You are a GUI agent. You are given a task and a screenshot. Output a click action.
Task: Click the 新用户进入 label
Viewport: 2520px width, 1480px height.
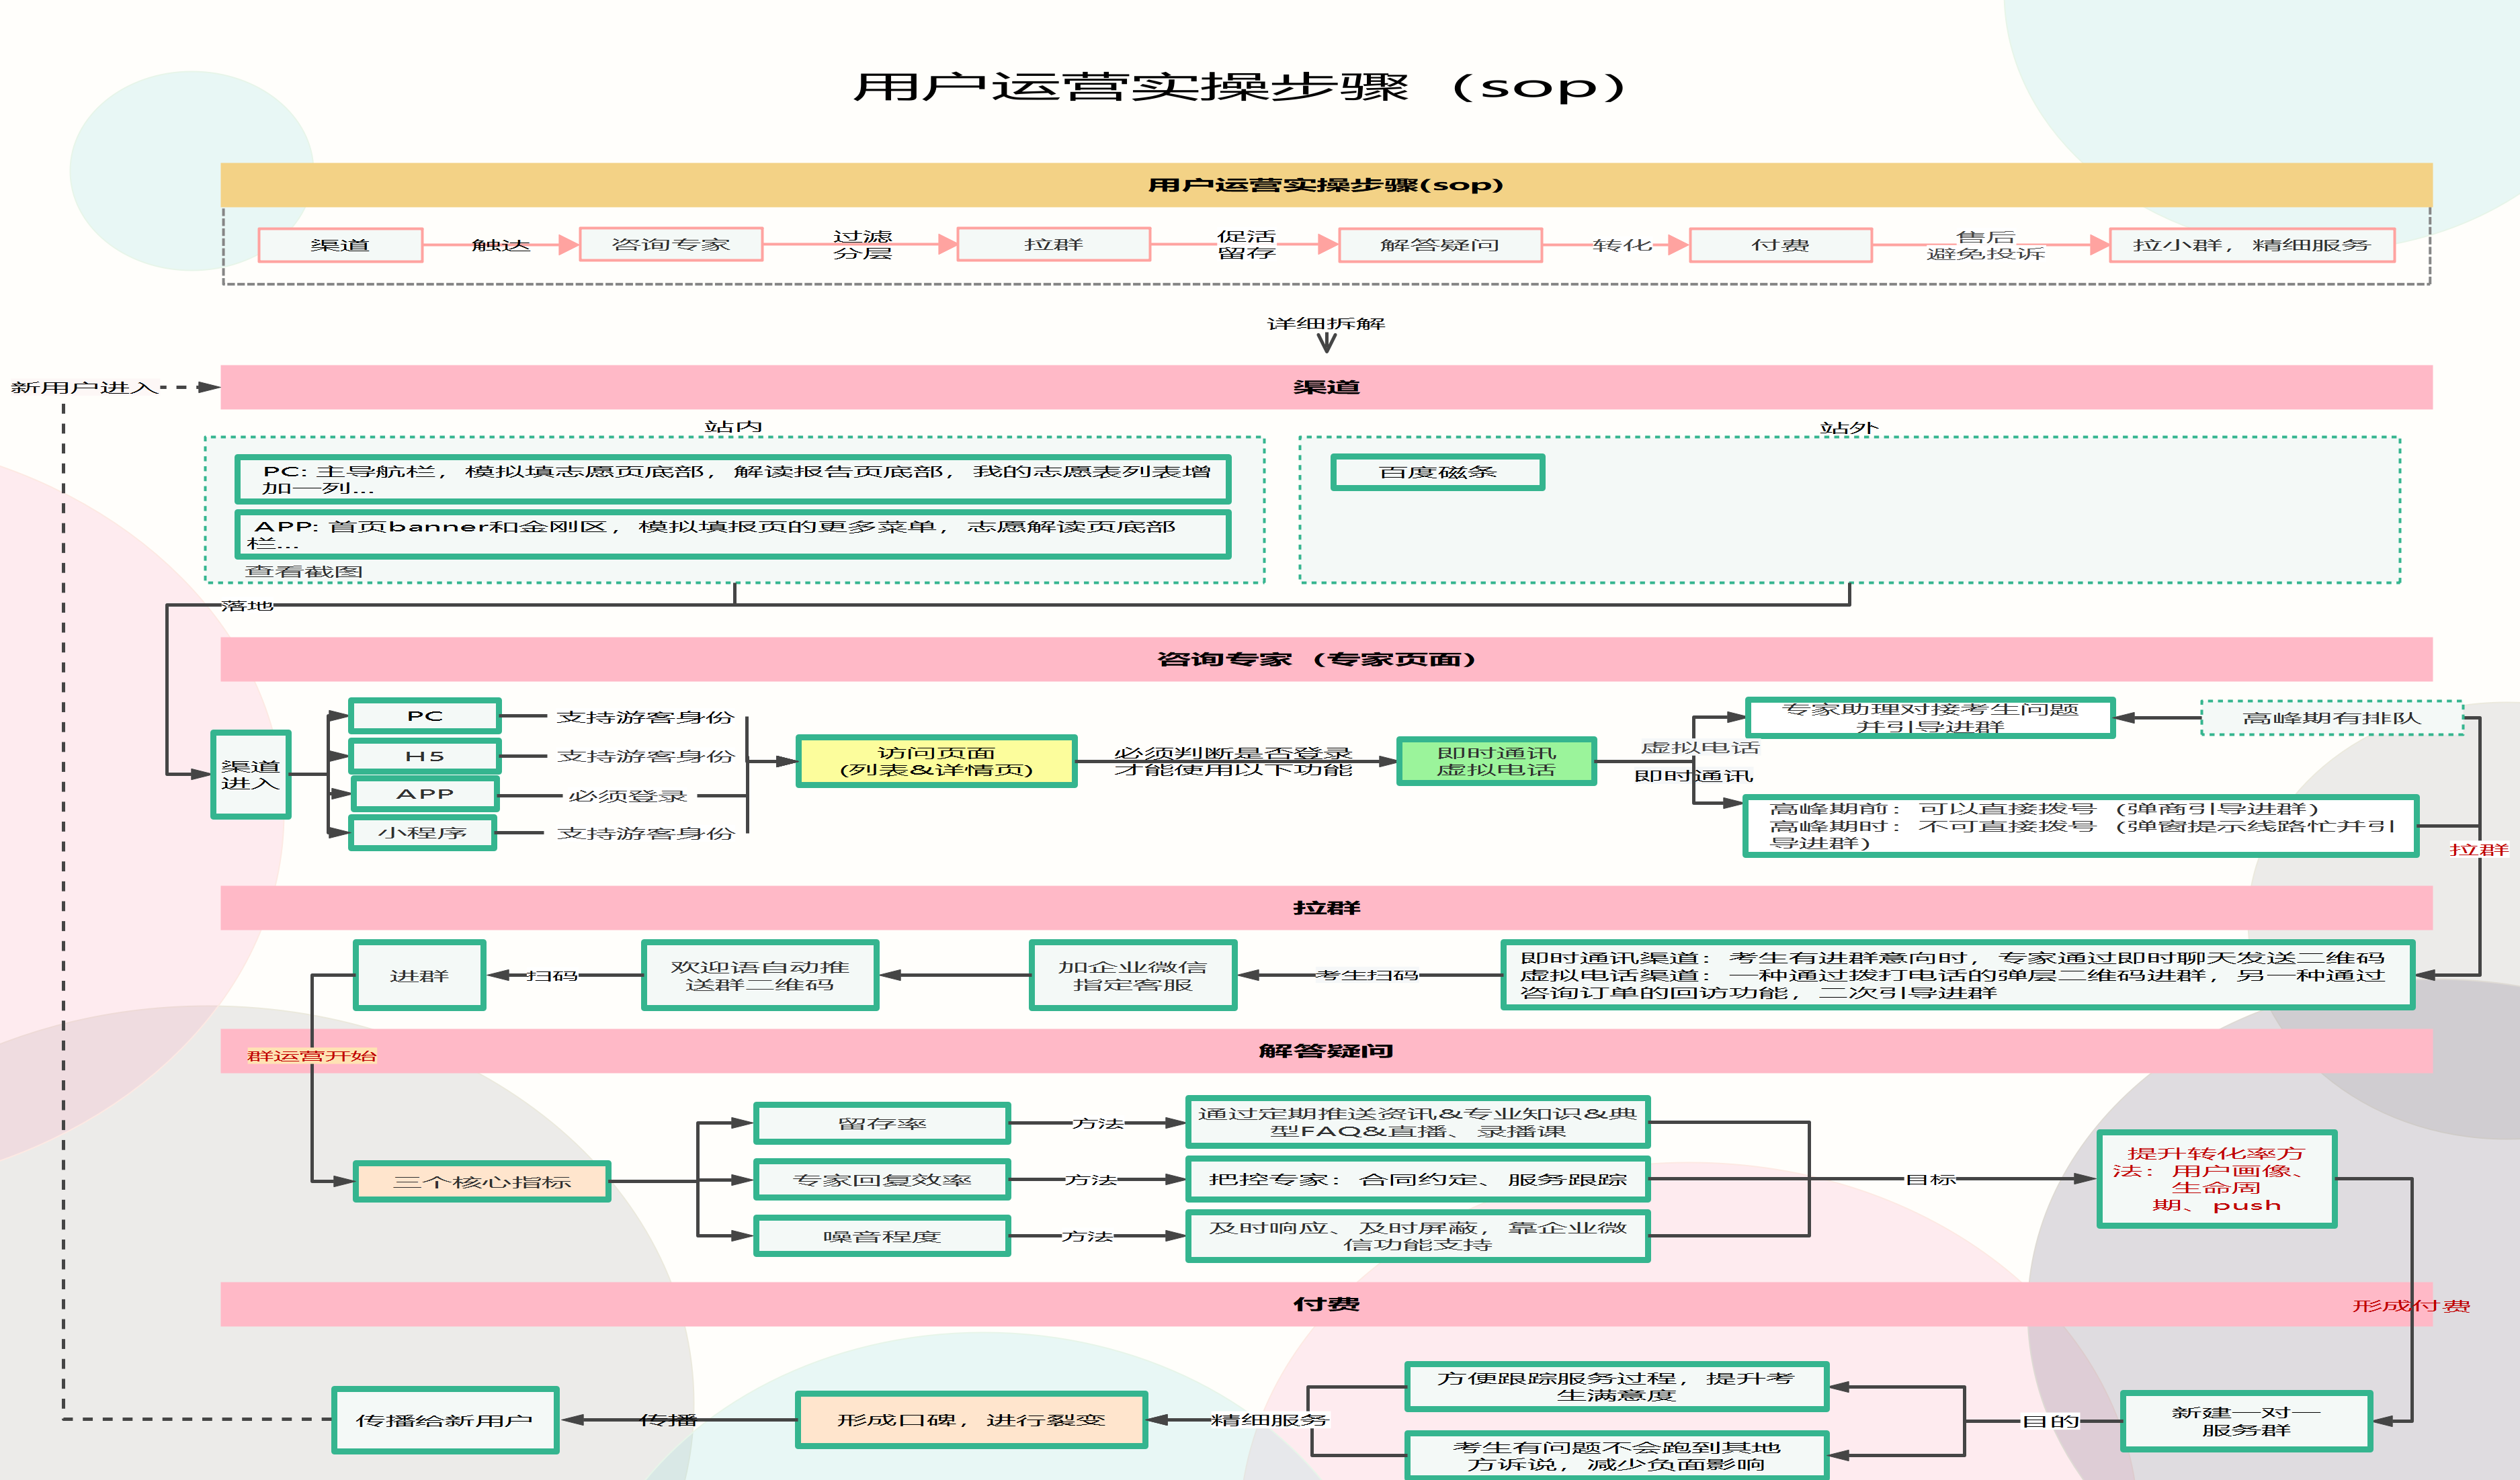click(x=84, y=387)
